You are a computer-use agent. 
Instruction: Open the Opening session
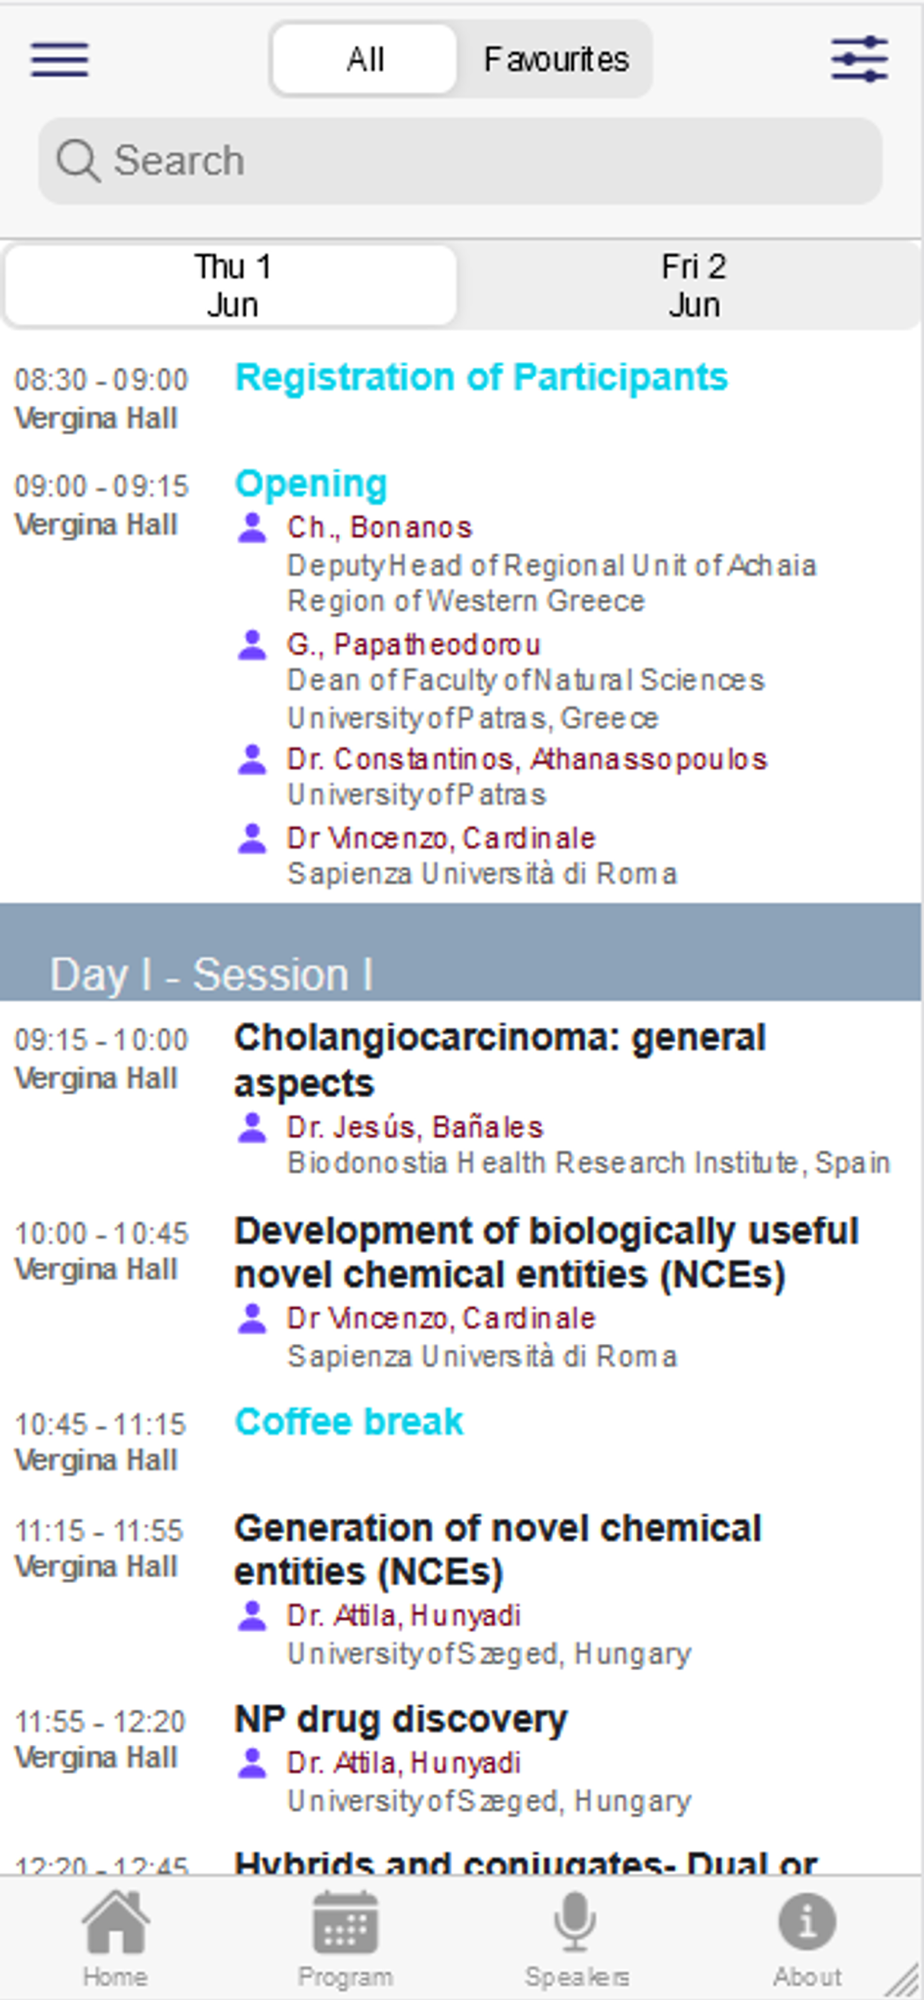point(311,484)
